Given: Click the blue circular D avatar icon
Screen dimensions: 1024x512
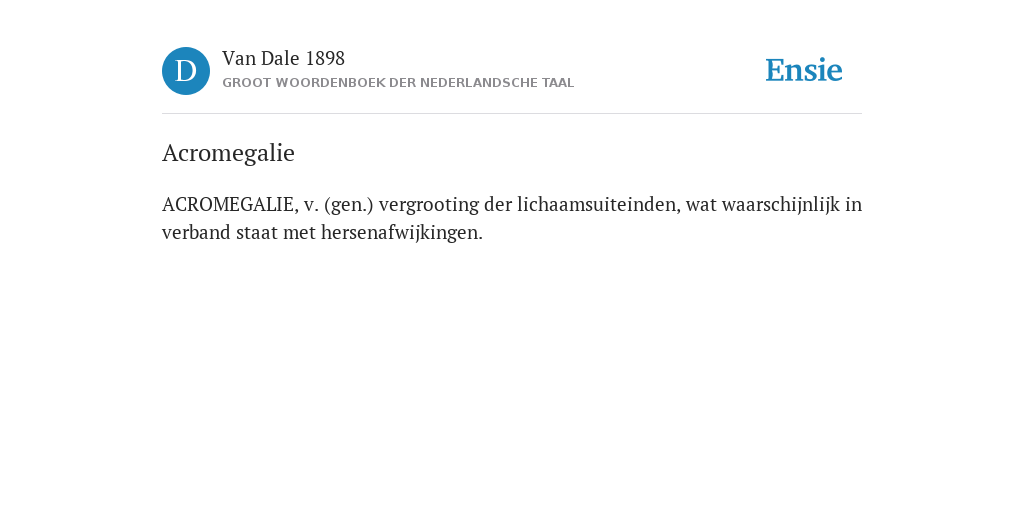Looking at the screenshot, I should tap(186, 71).
